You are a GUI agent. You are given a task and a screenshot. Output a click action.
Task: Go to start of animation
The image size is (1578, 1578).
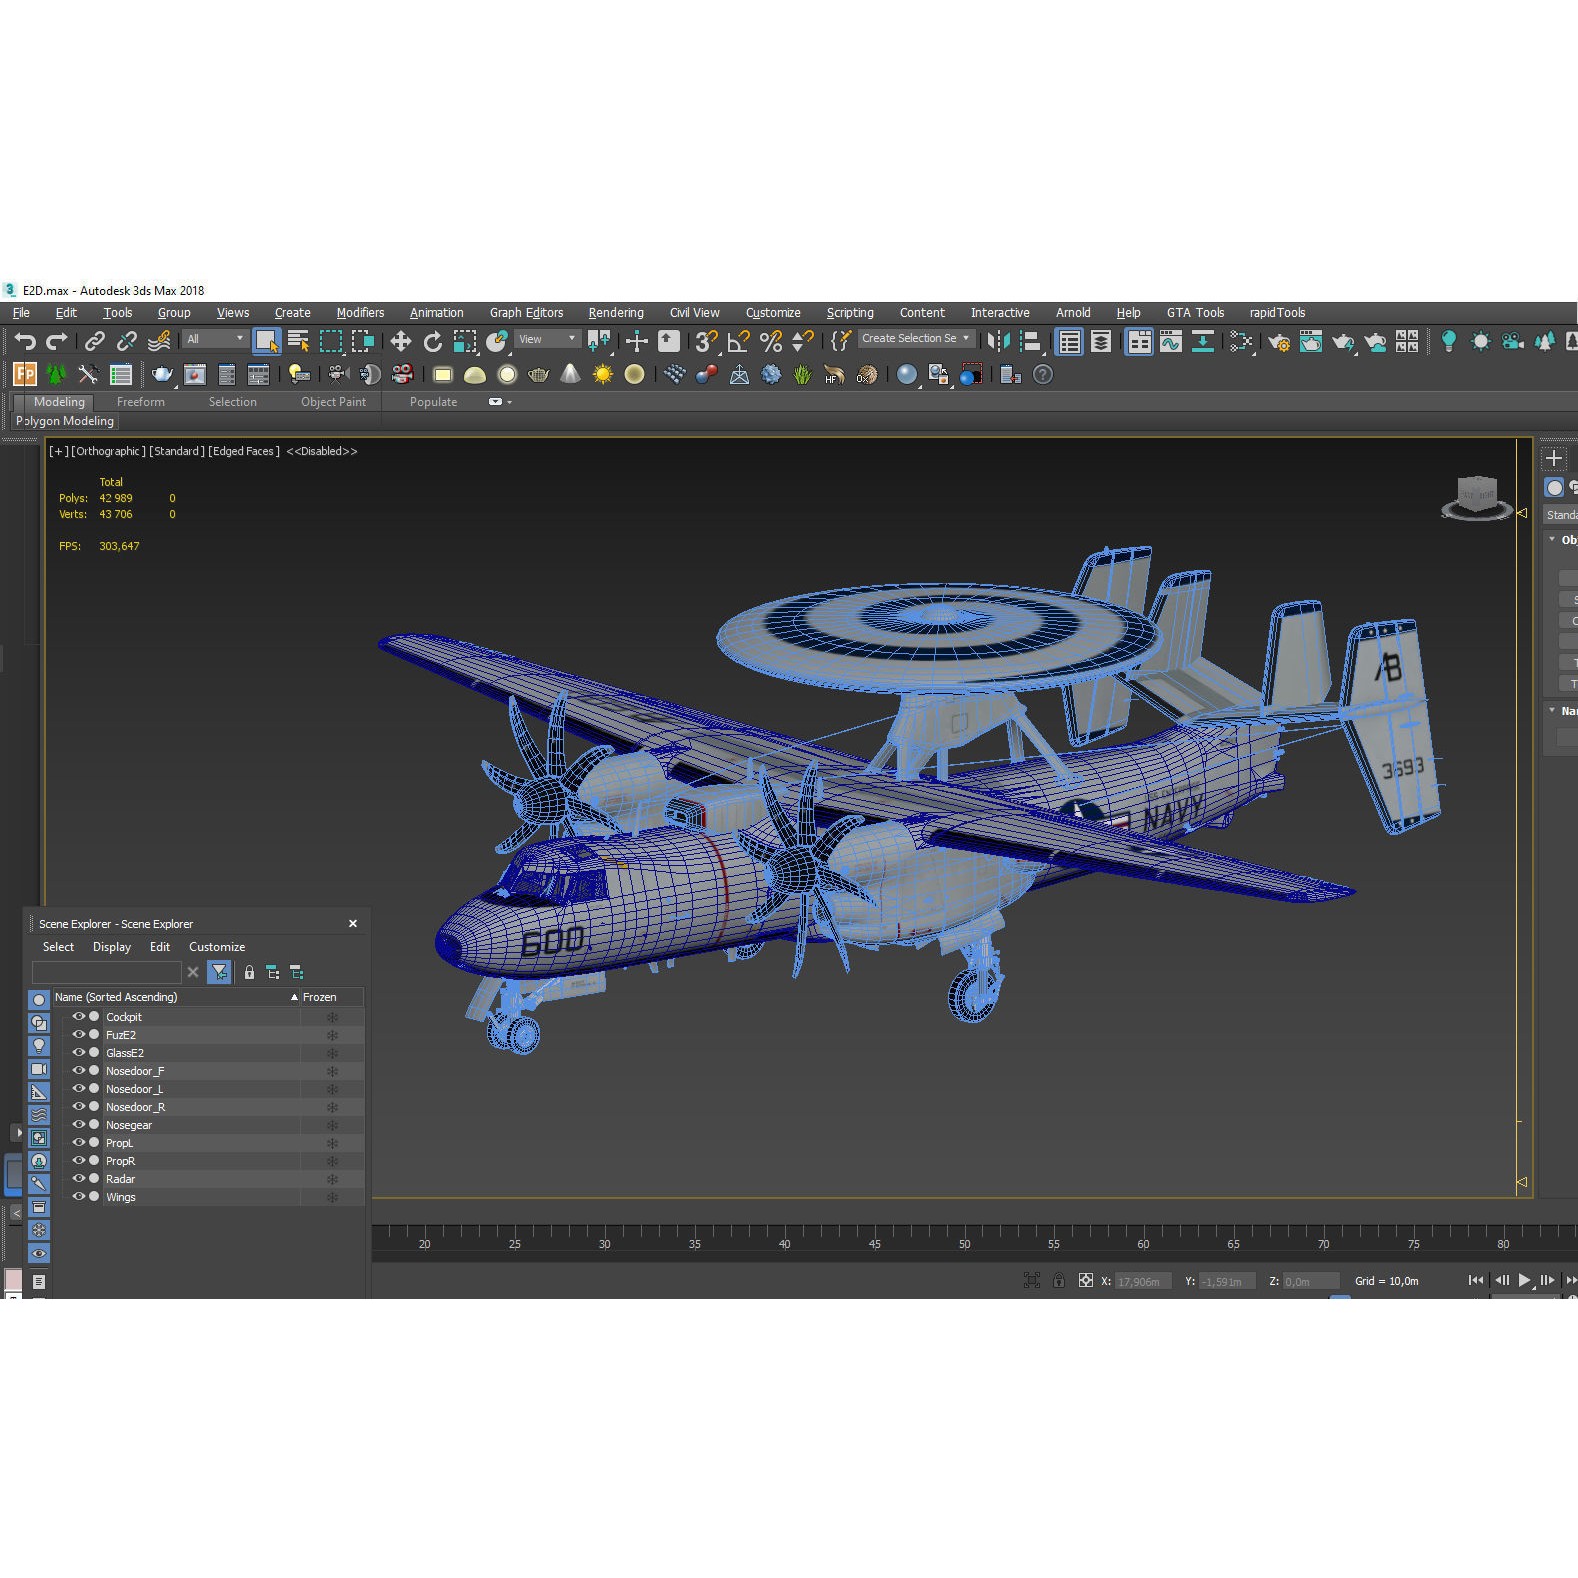[1476, 1280]
